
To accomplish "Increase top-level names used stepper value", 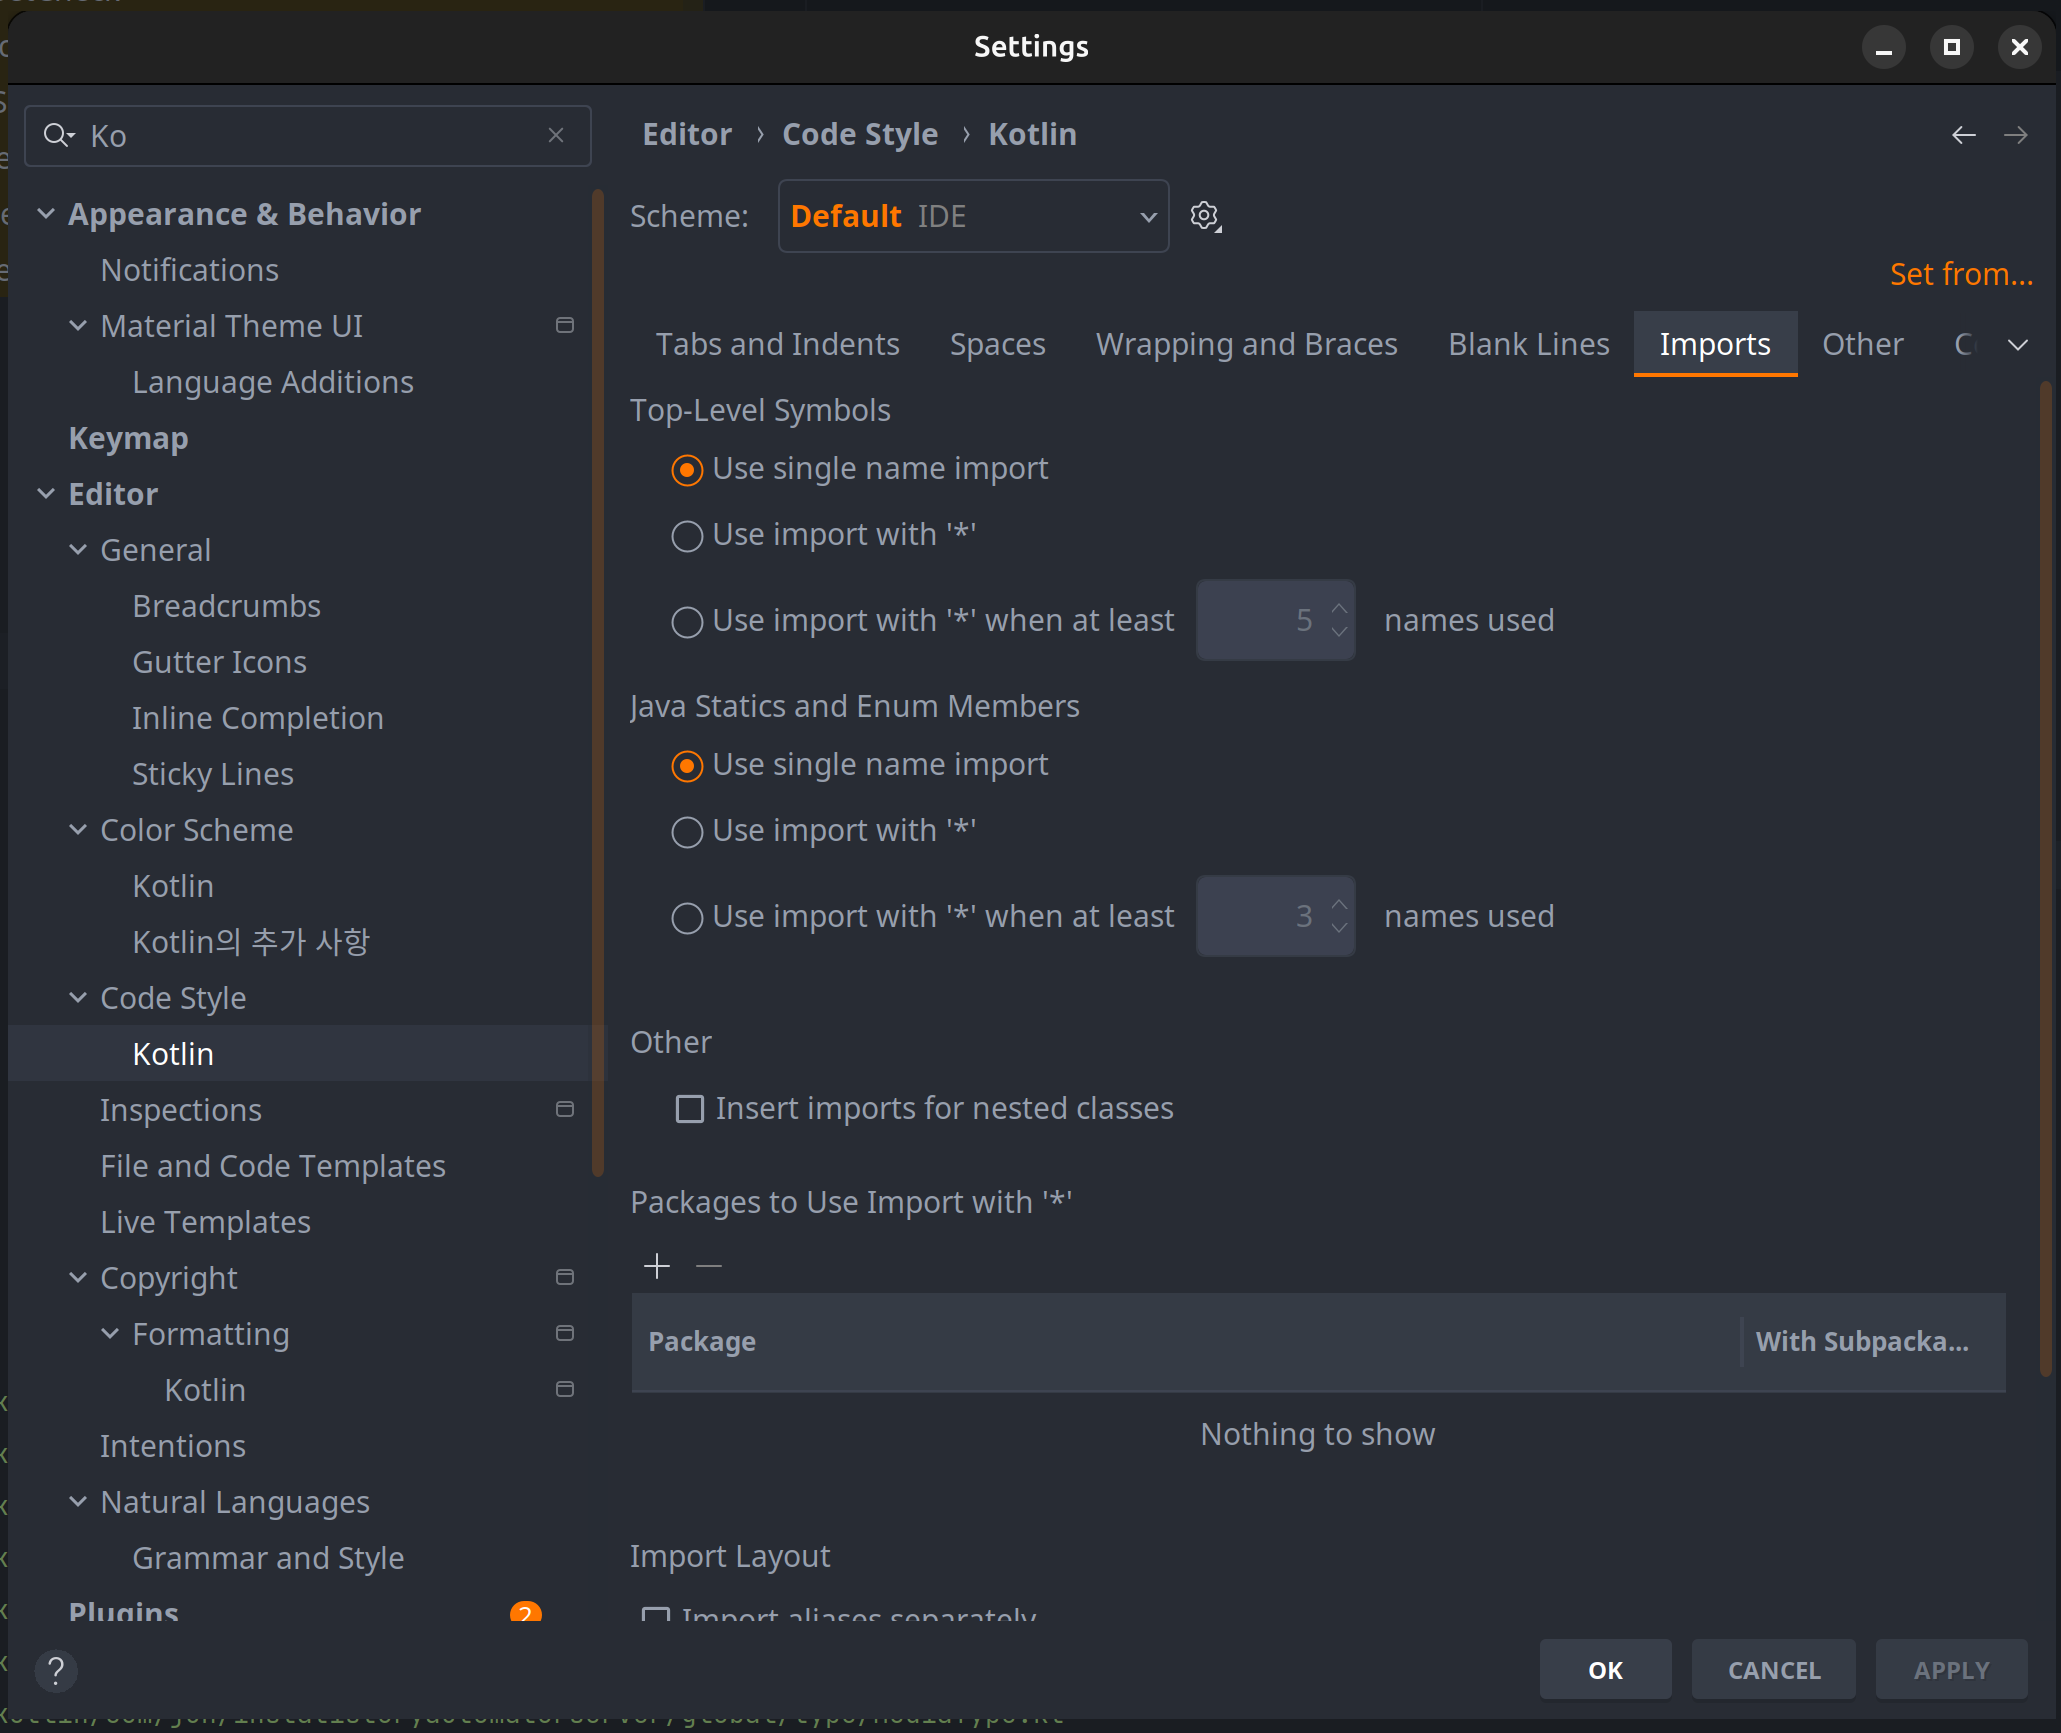I will pyautogui.click(x=1339, y=607).
